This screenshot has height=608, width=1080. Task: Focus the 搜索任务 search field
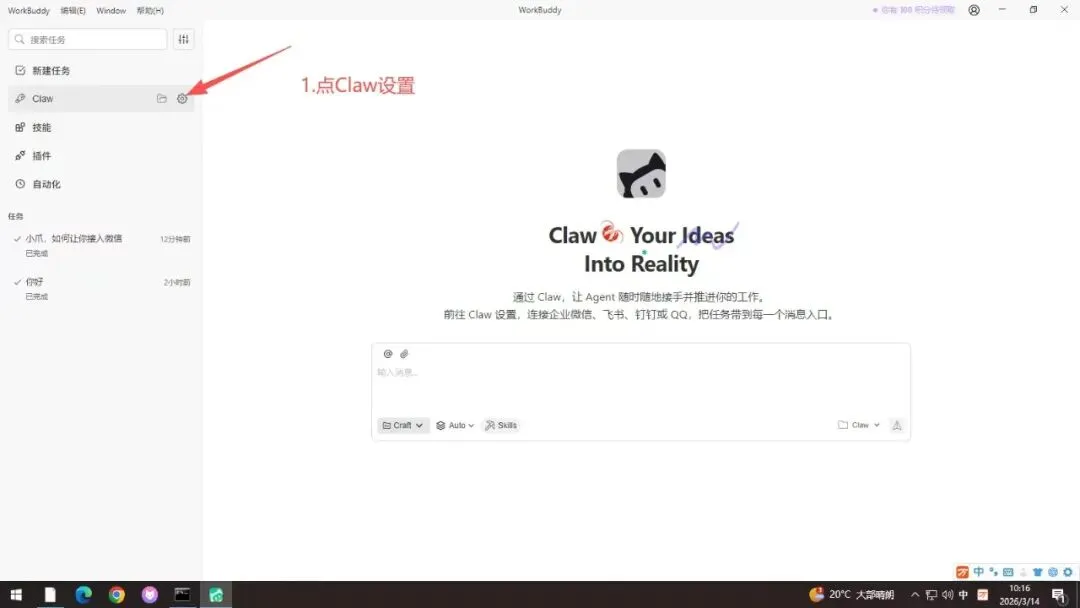pos(88,39)
